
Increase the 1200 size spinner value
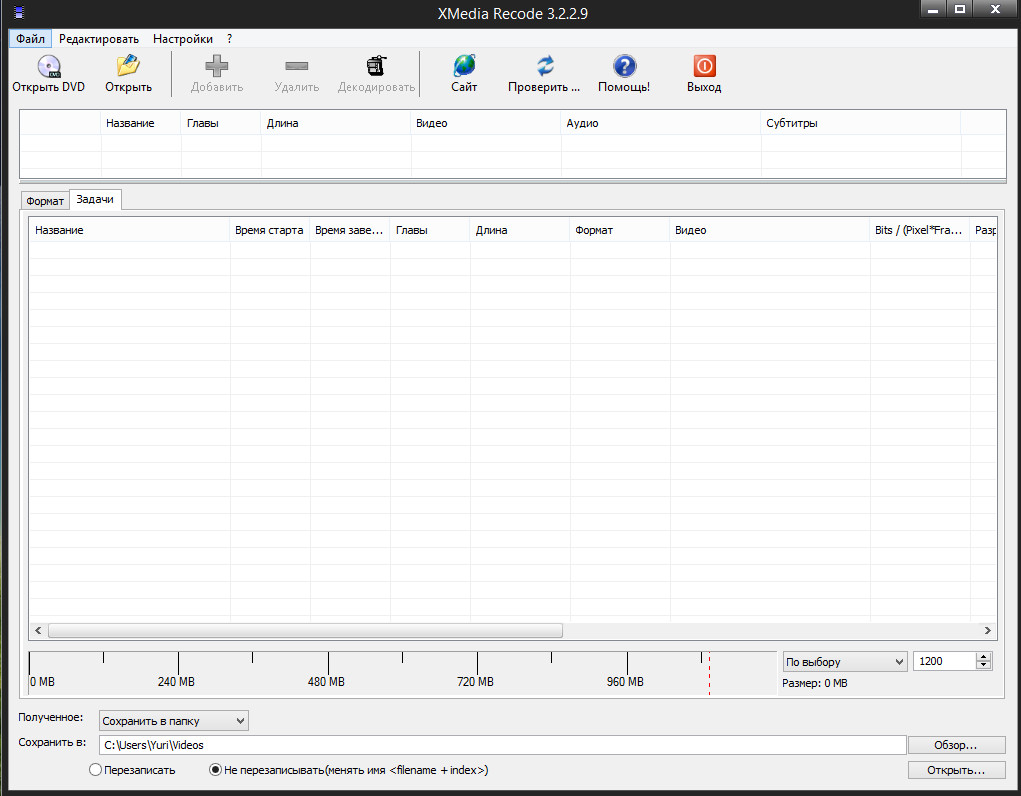pyautogui.click(x=983, y=657)
